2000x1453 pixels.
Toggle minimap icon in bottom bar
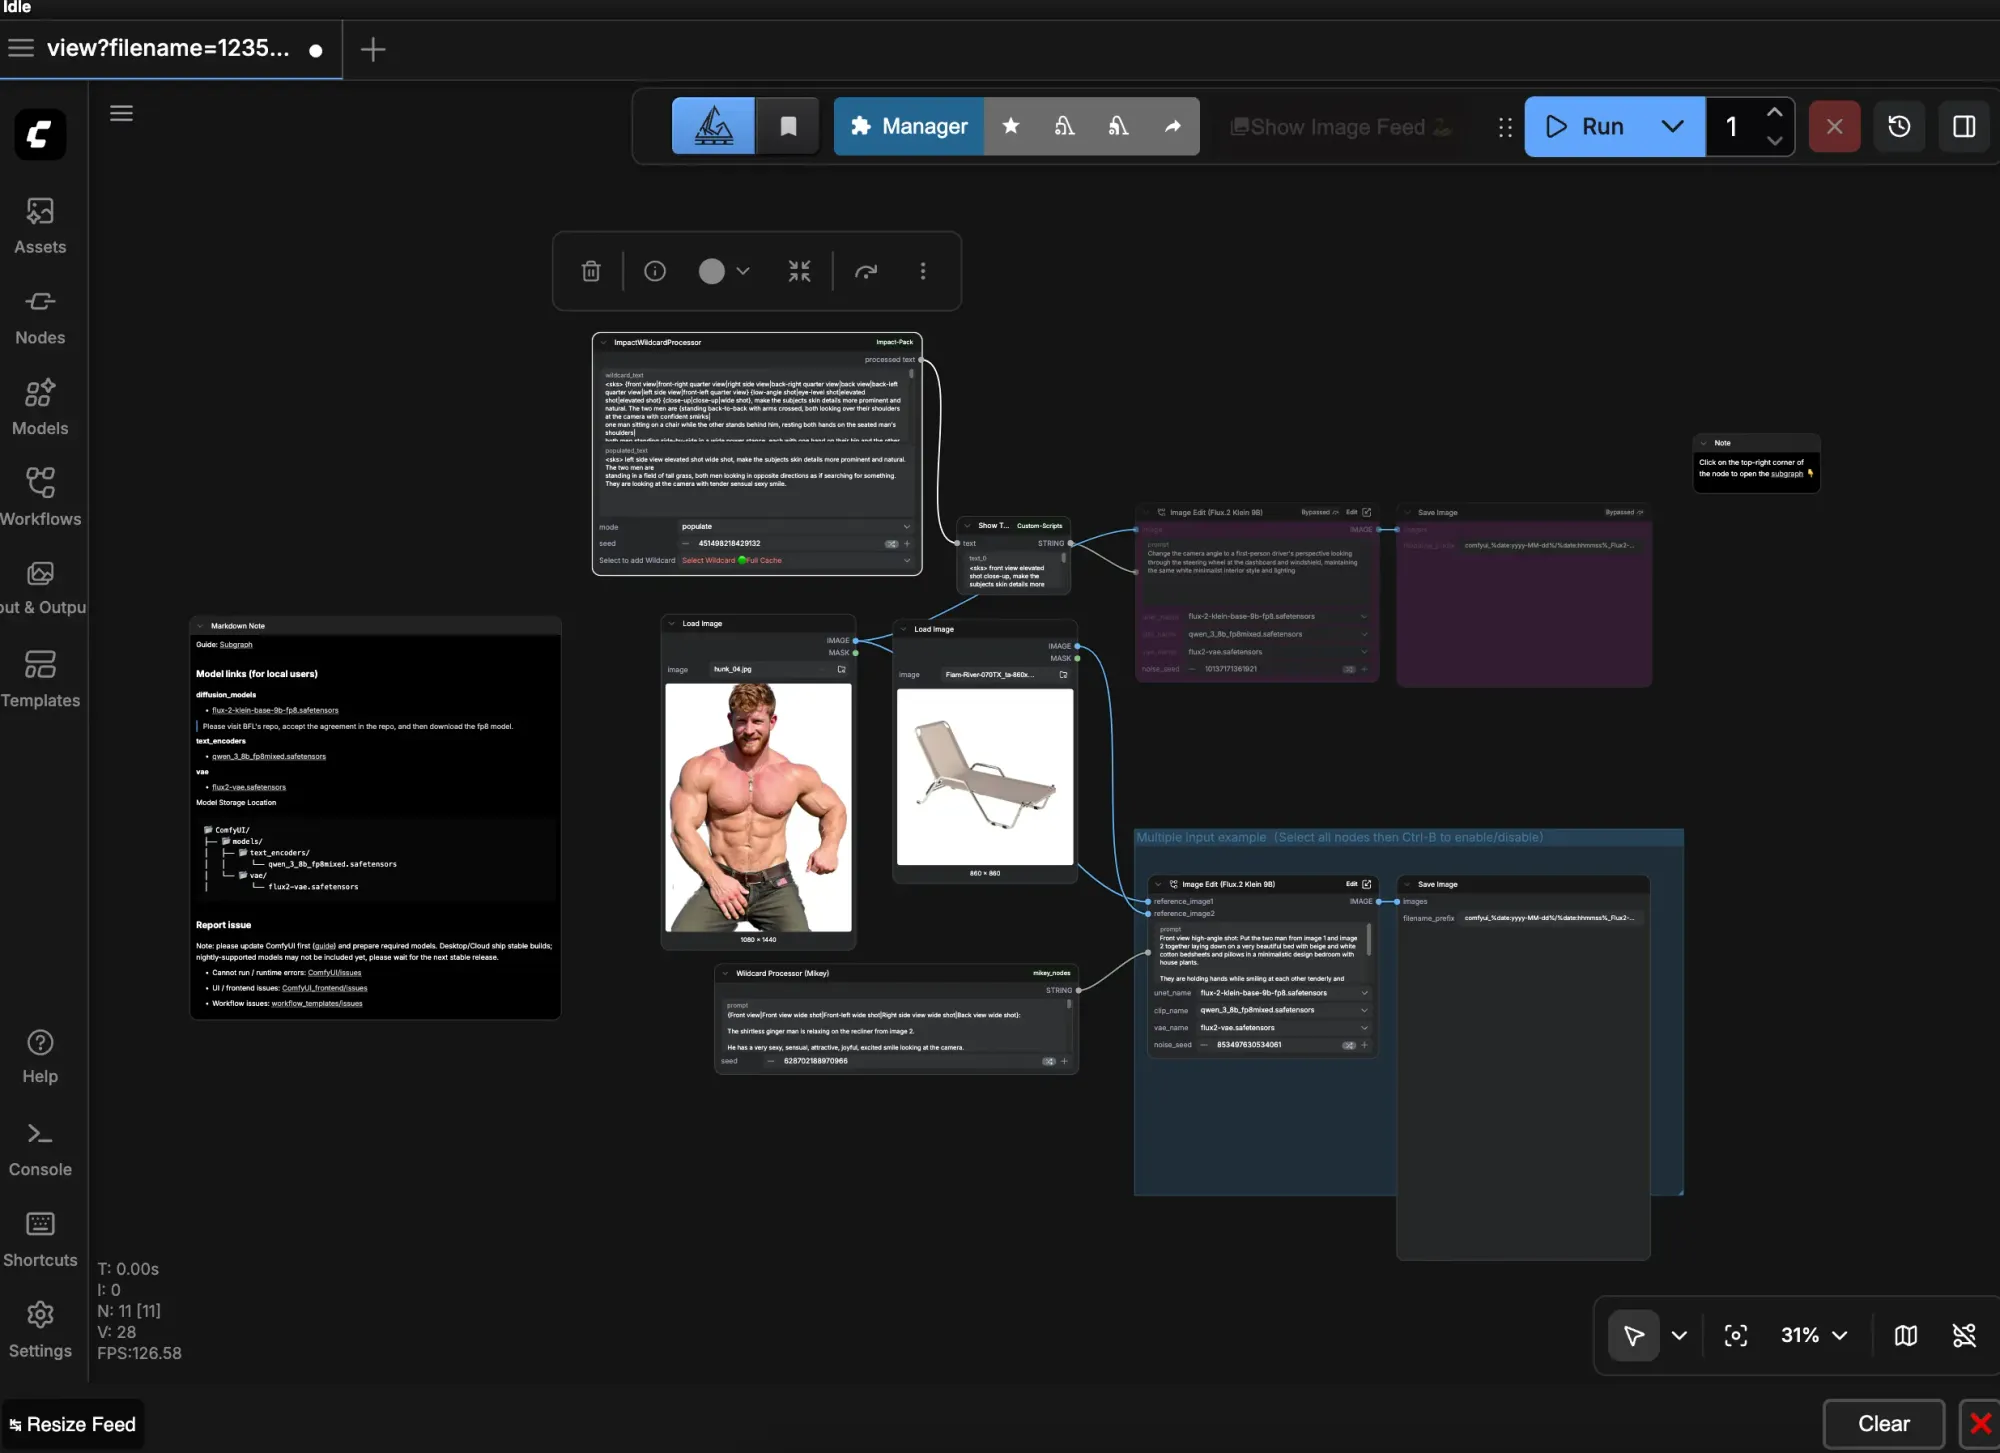(1906, 1335)
